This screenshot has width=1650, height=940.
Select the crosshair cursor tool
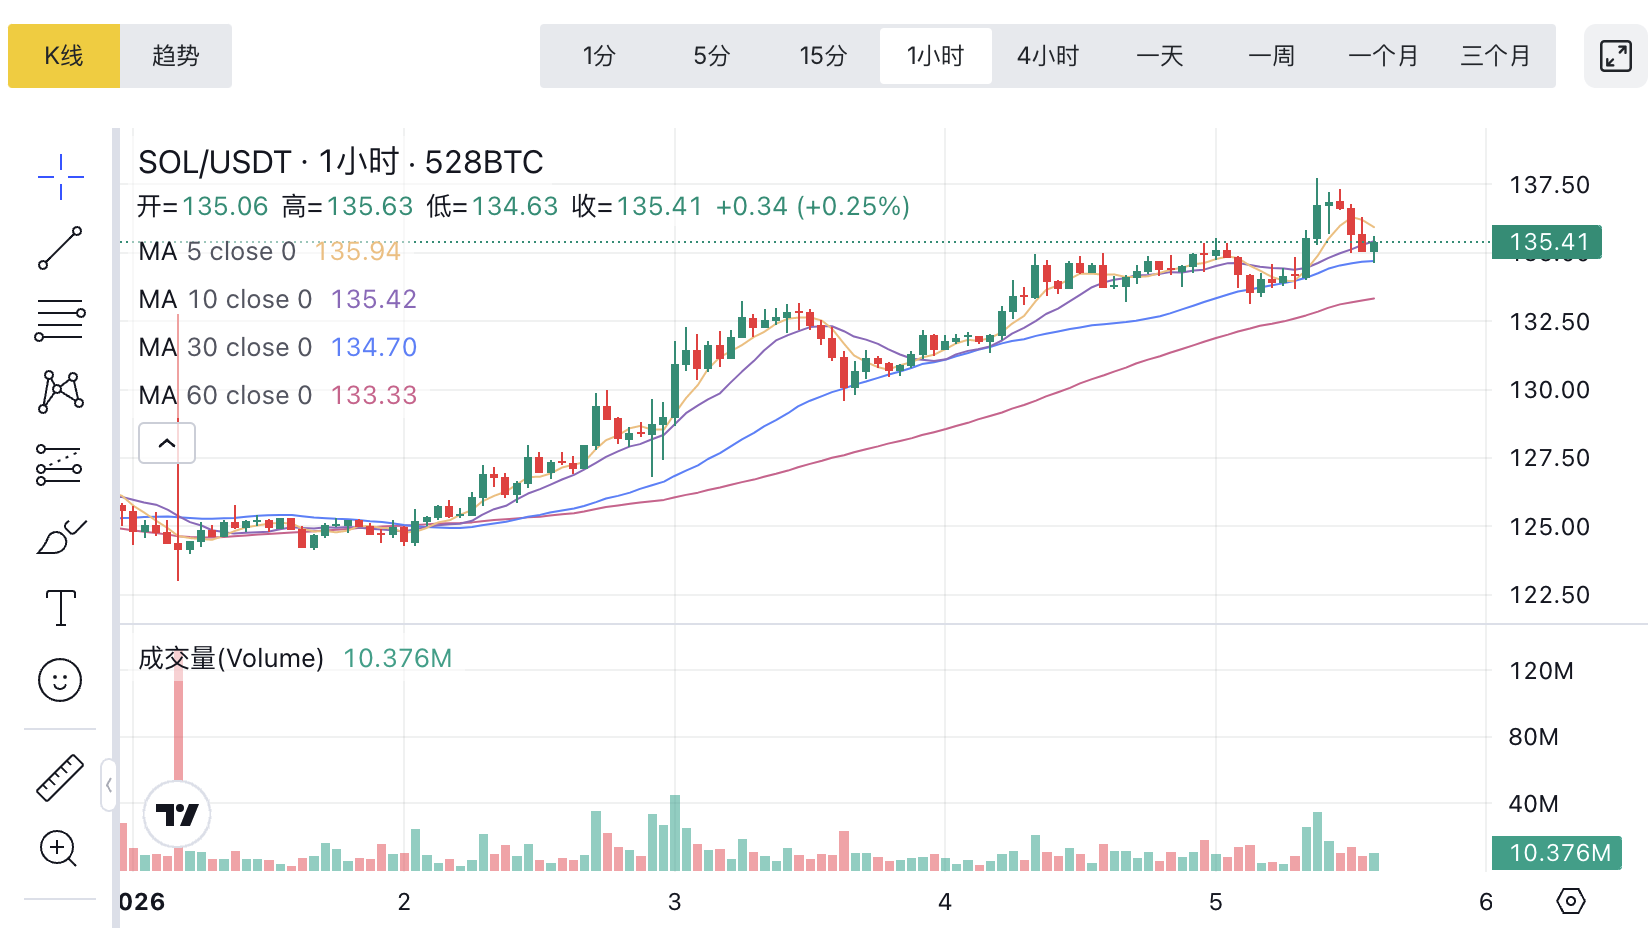(60, 177)
